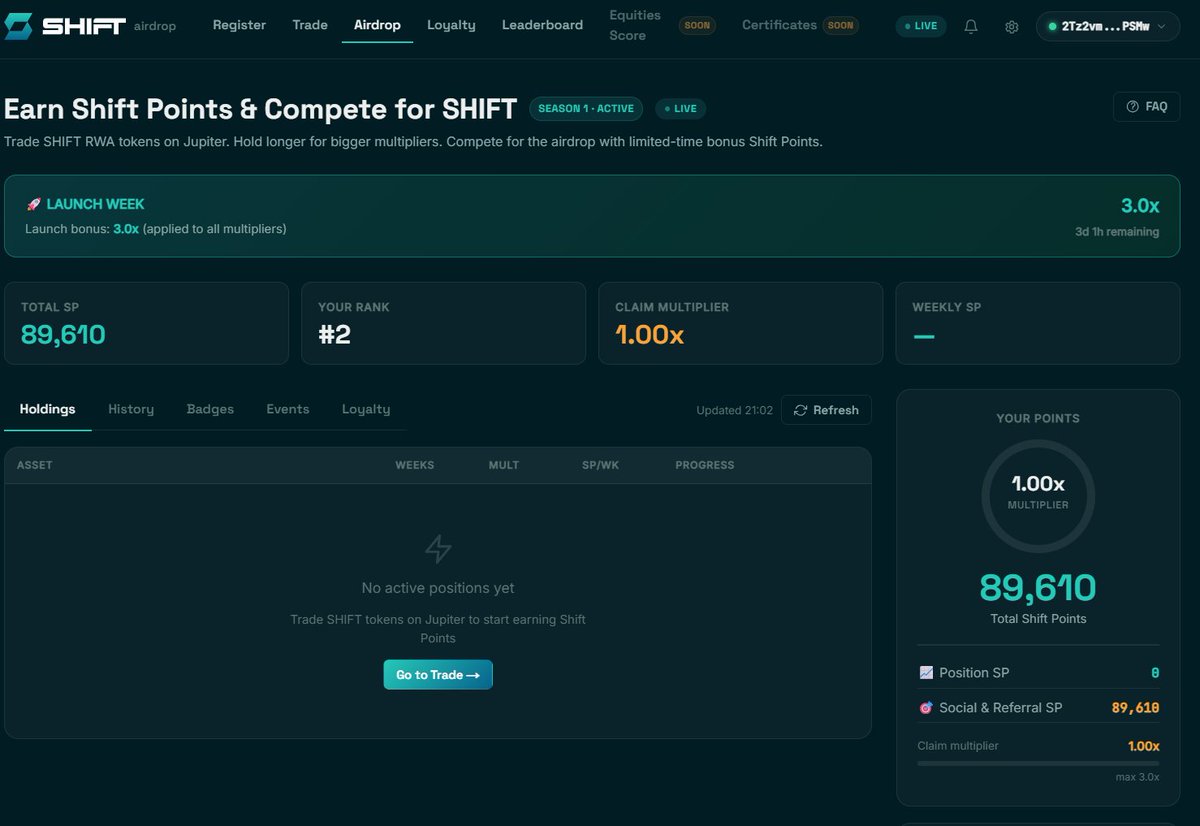Click the 'Total Shift Points' label
This screenshot has width=1200, height=826.
(1038, 619)
